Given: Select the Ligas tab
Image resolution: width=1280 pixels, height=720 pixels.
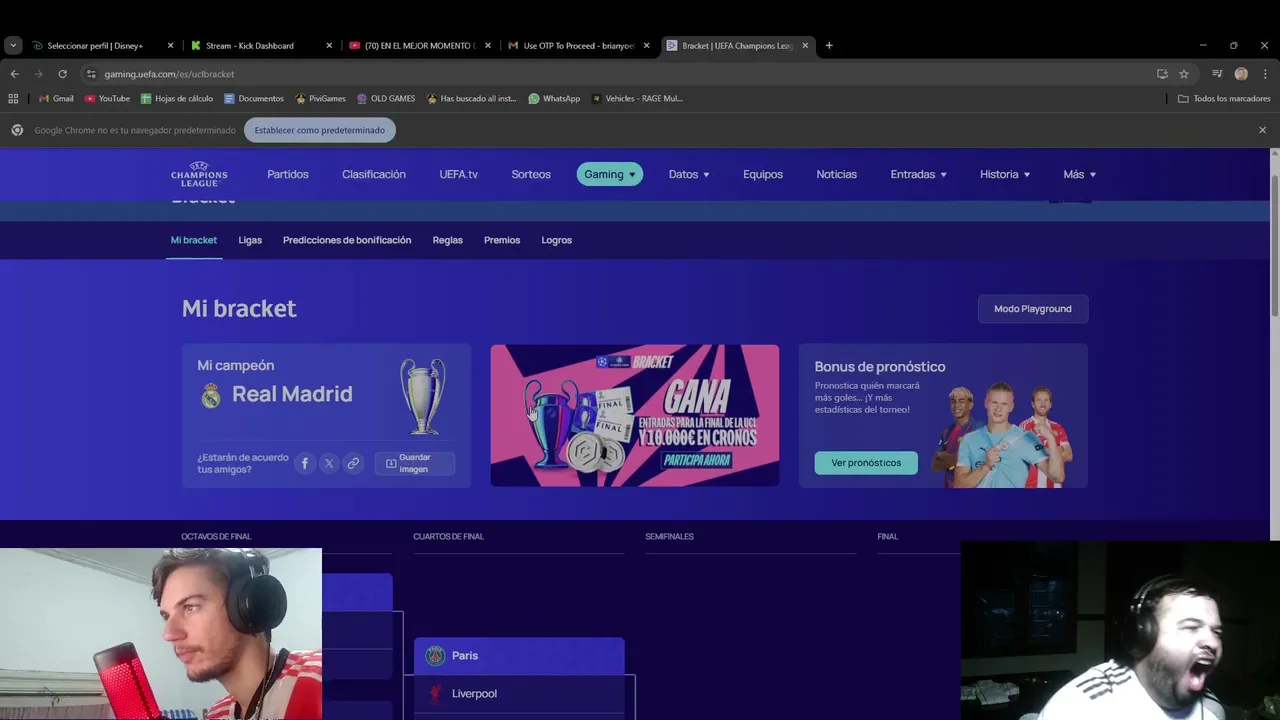Looking at the screenshot, I should coord(250,240).
